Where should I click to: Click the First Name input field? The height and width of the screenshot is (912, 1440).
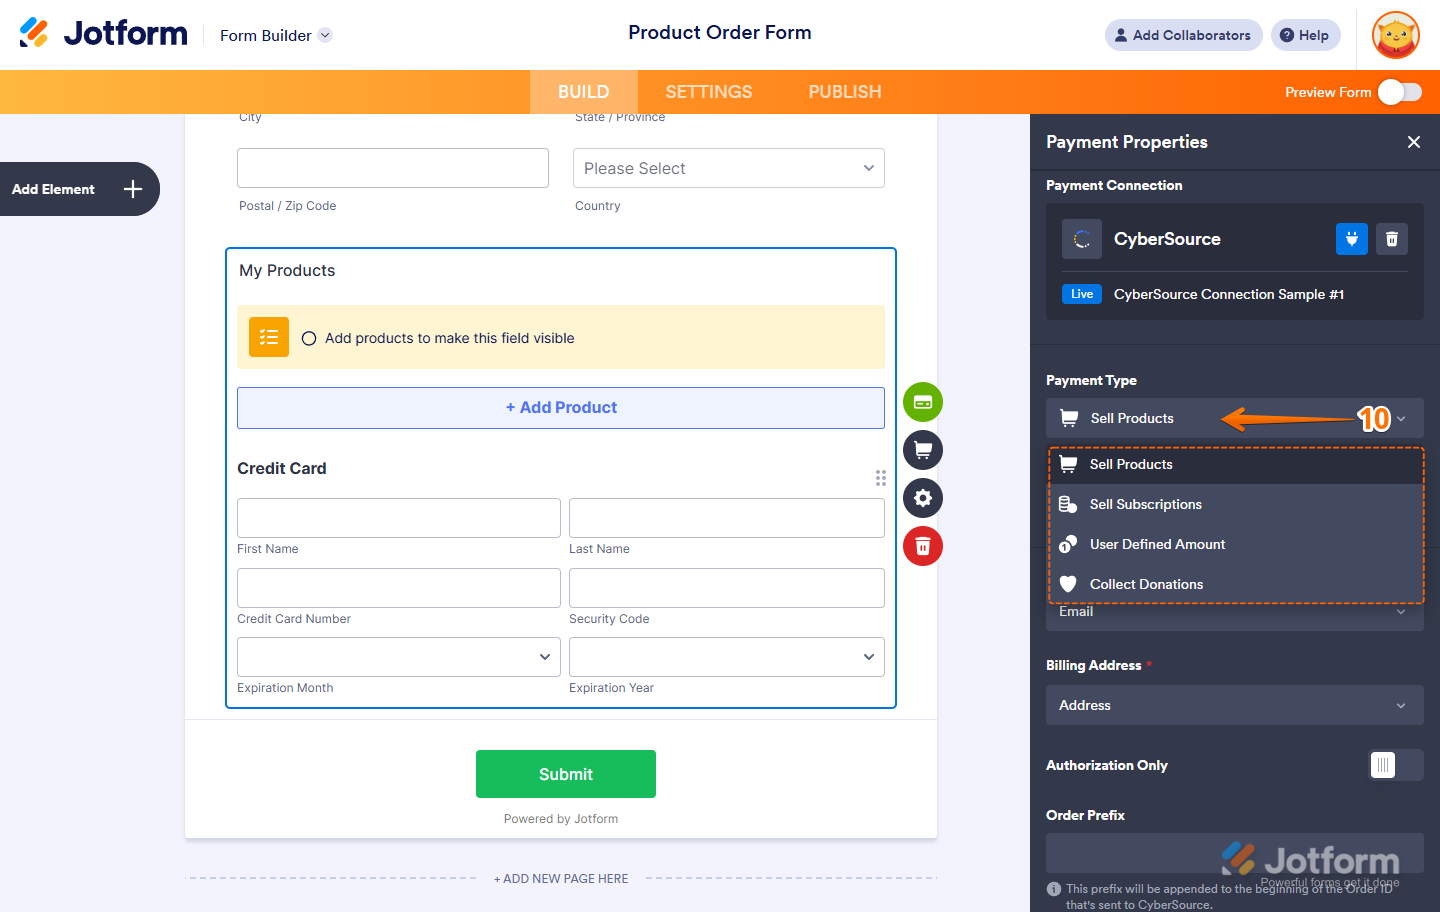399,518
